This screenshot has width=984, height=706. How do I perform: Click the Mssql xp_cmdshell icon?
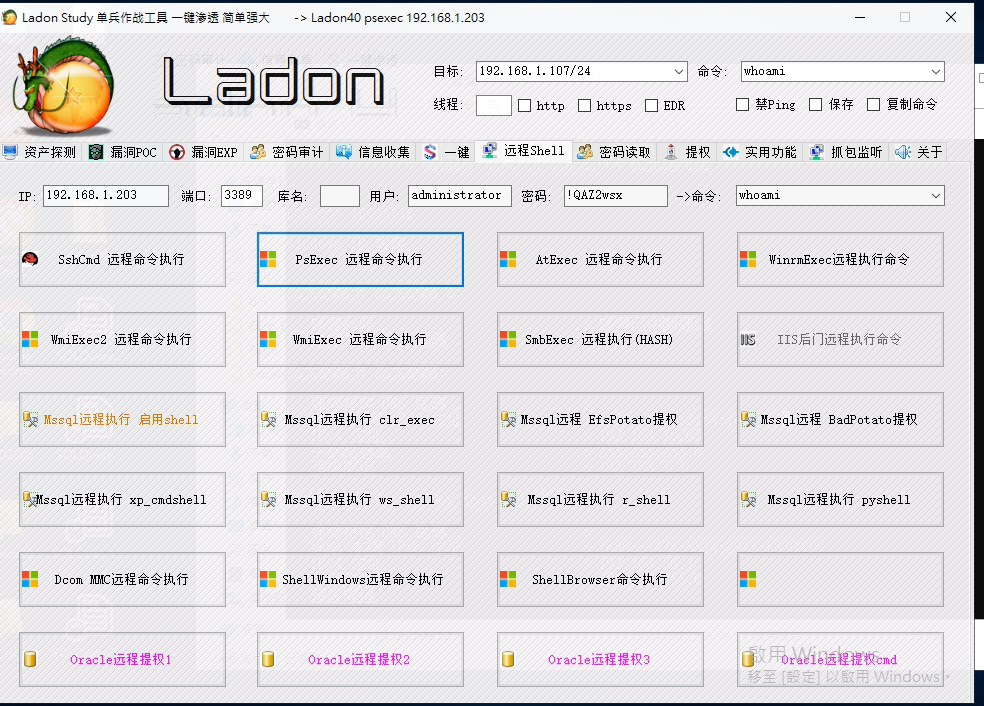click(29, 498)
